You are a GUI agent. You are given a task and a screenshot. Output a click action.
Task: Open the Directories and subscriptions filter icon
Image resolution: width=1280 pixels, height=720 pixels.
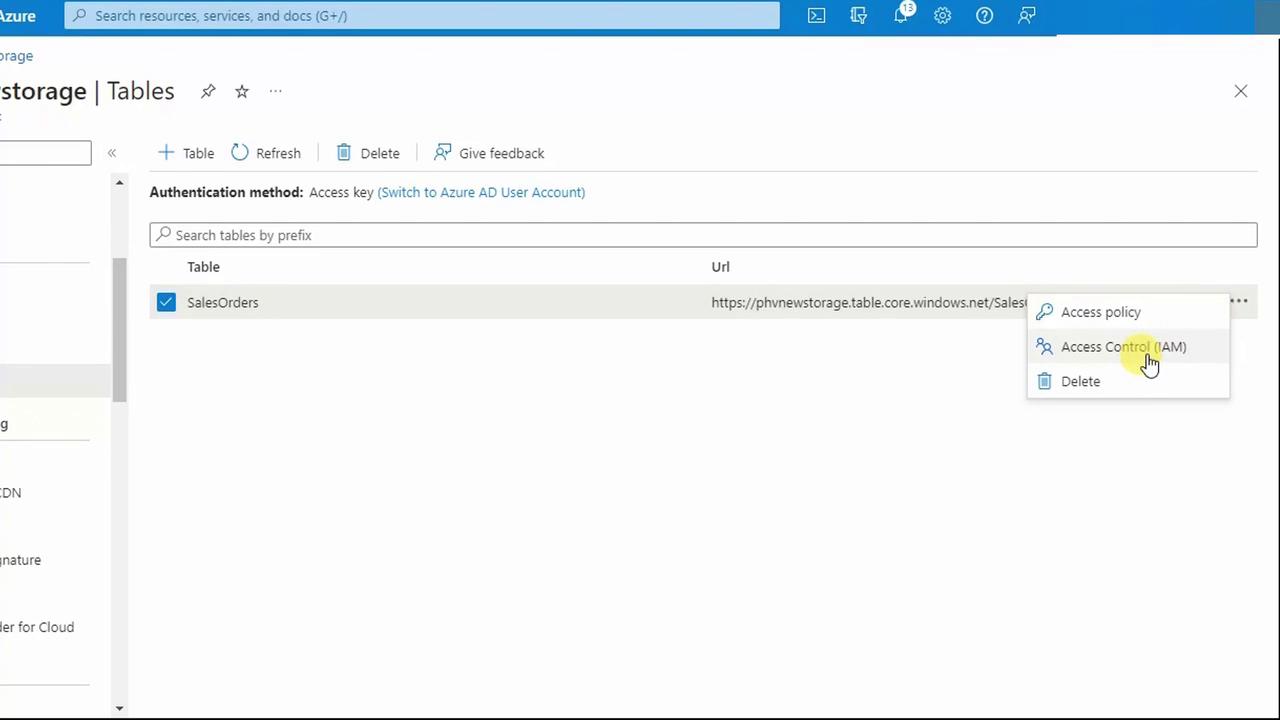coord(859,15)
